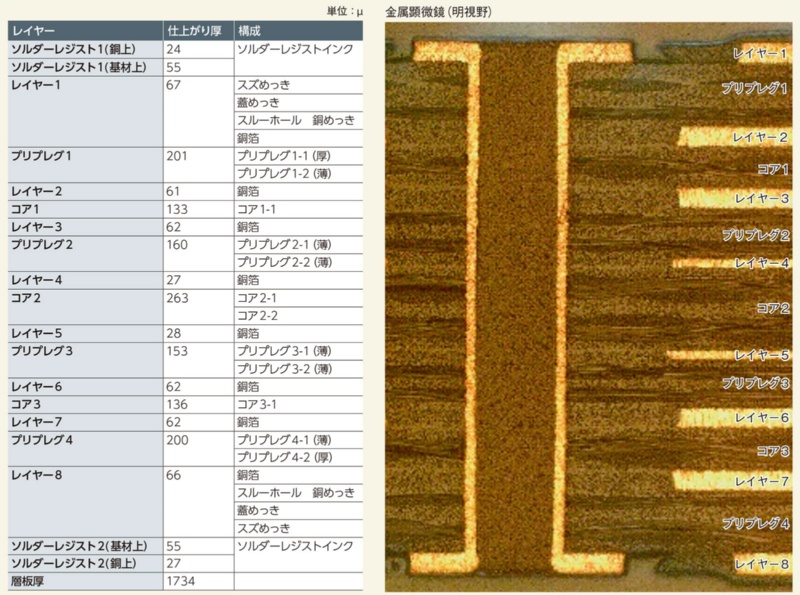Click the "プリプレグ4" label on the micrograph
Screen dimensions: 800x595
pyautogui.click(x=755, y=523)
